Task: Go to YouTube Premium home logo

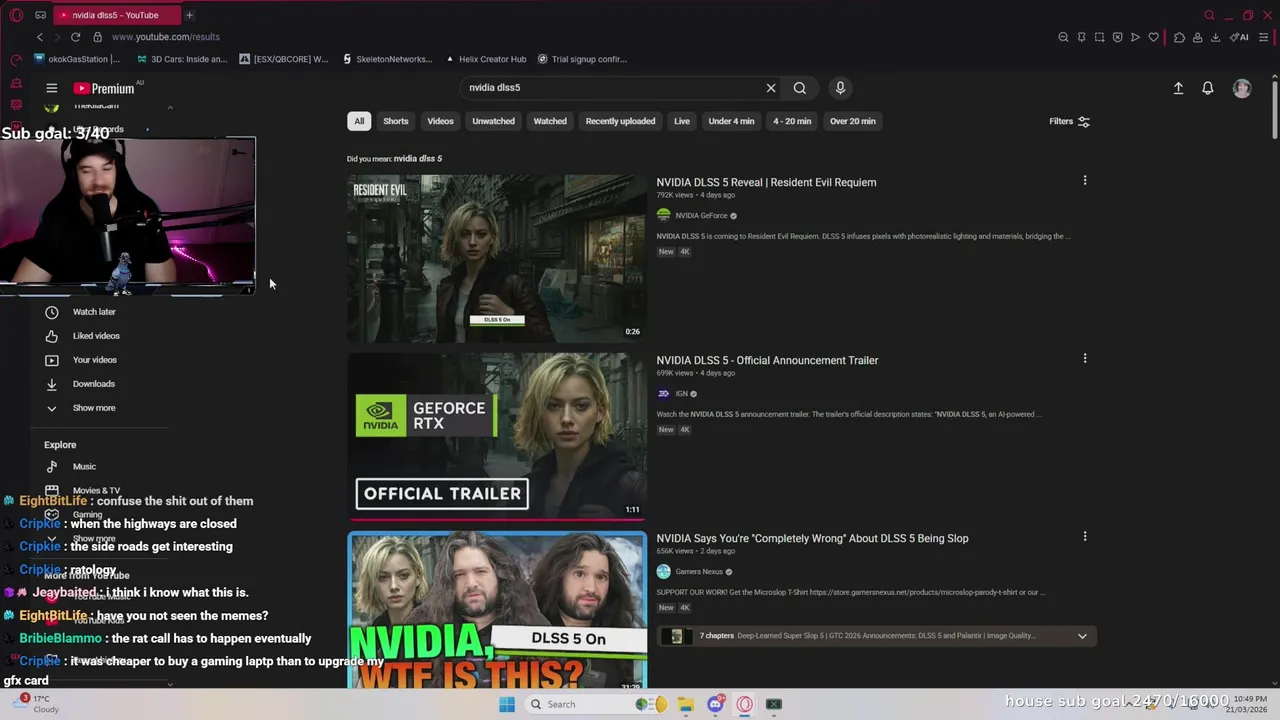Action: [x=104, y=88]
